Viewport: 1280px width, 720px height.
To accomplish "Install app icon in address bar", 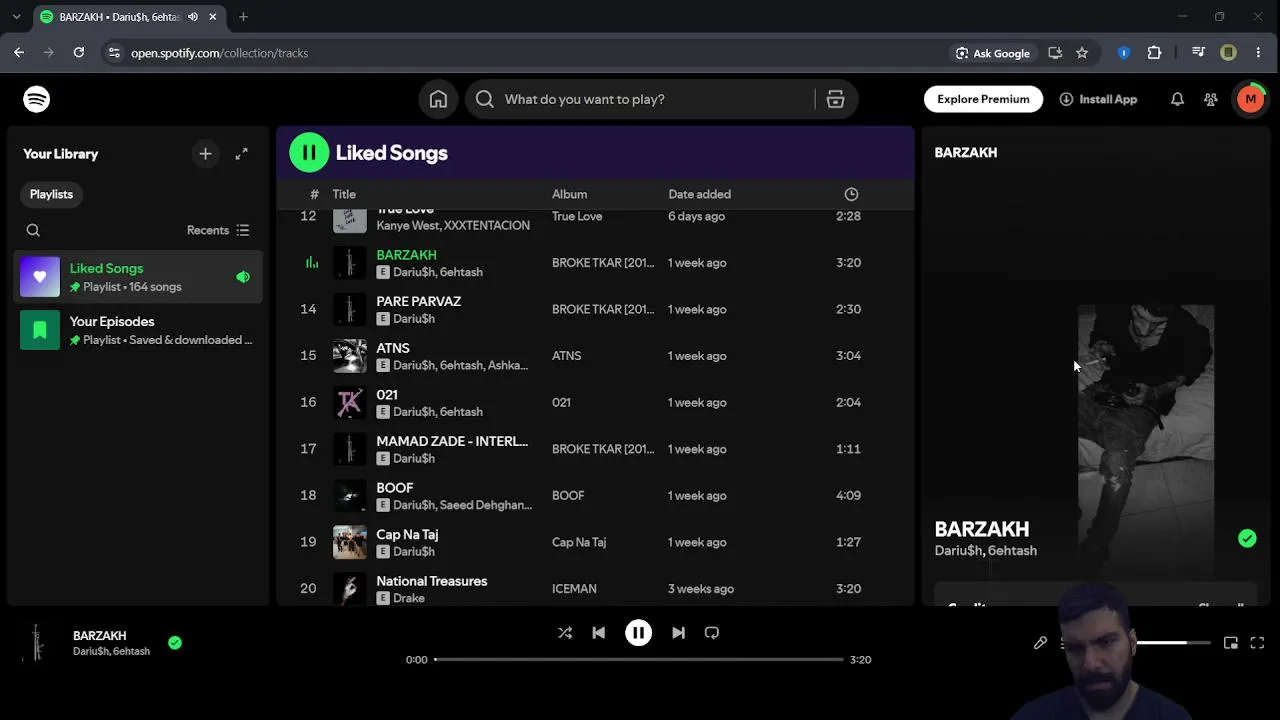I will [x=1055, y=53].
